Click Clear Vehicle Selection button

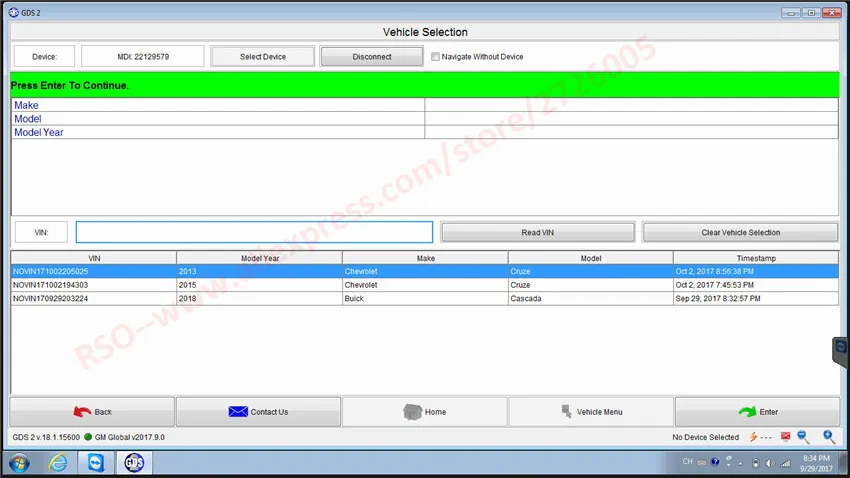pos(740,232)
